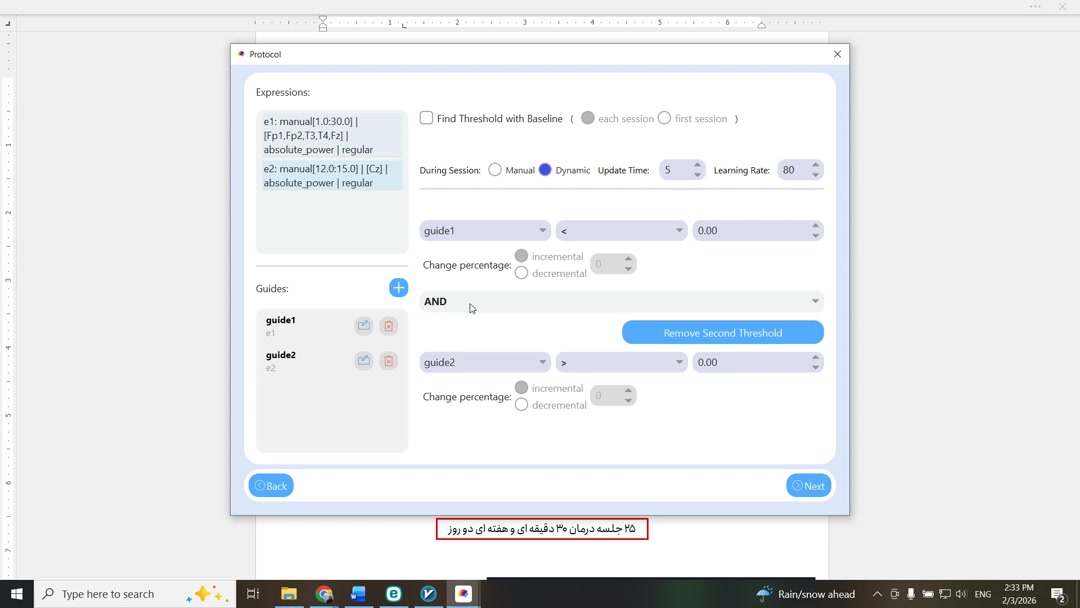Screen dimensions: 1080x608
Task: Open the guide1 guide dropdown
Action: [x=485, y=230]
